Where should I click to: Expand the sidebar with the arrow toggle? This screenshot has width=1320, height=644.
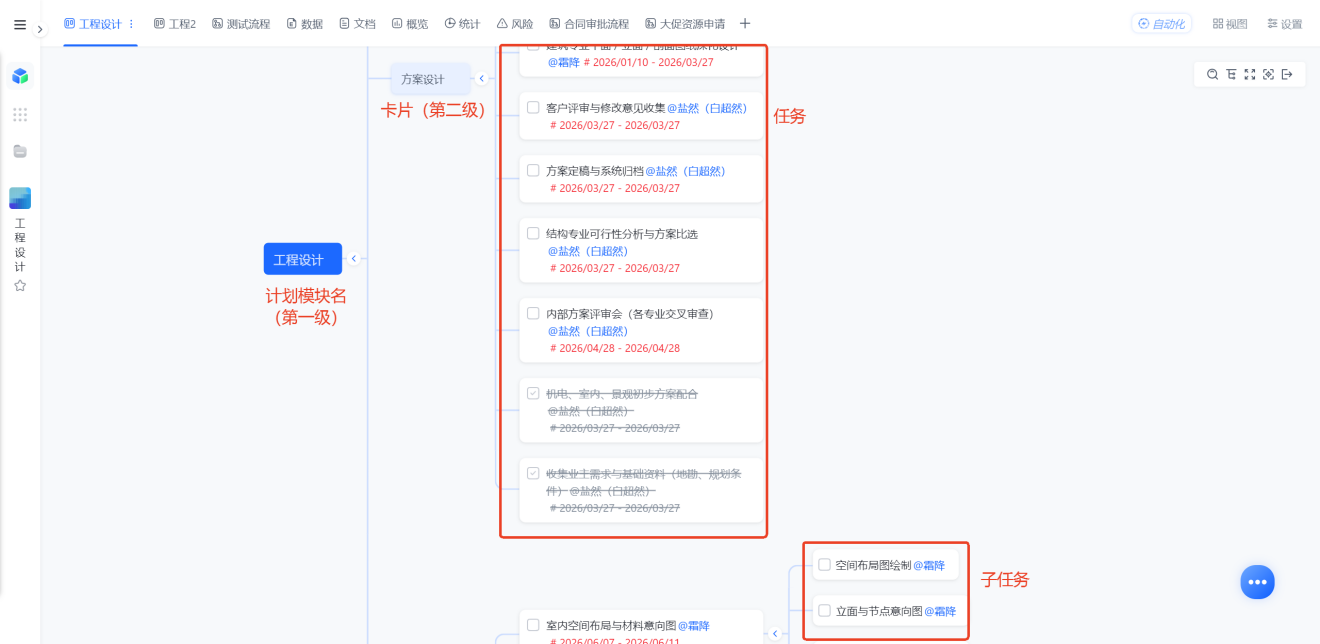(40, 30)
